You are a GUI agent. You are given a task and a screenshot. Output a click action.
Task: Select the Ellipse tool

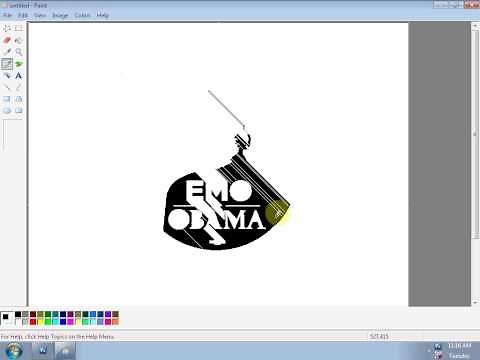[x=7, y=110]
